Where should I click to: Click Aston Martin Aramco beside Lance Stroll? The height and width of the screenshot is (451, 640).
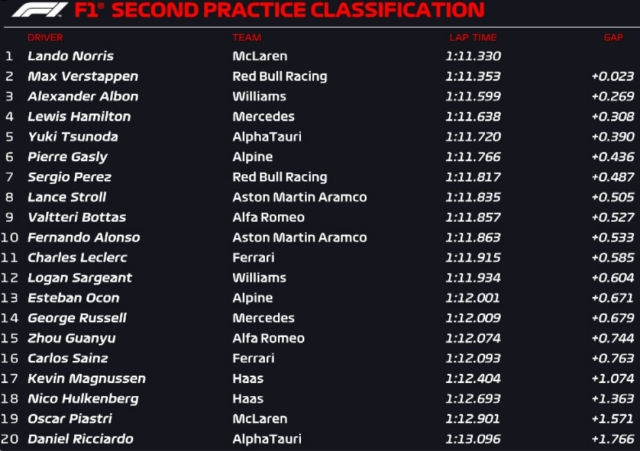click(x=299, y=197)
